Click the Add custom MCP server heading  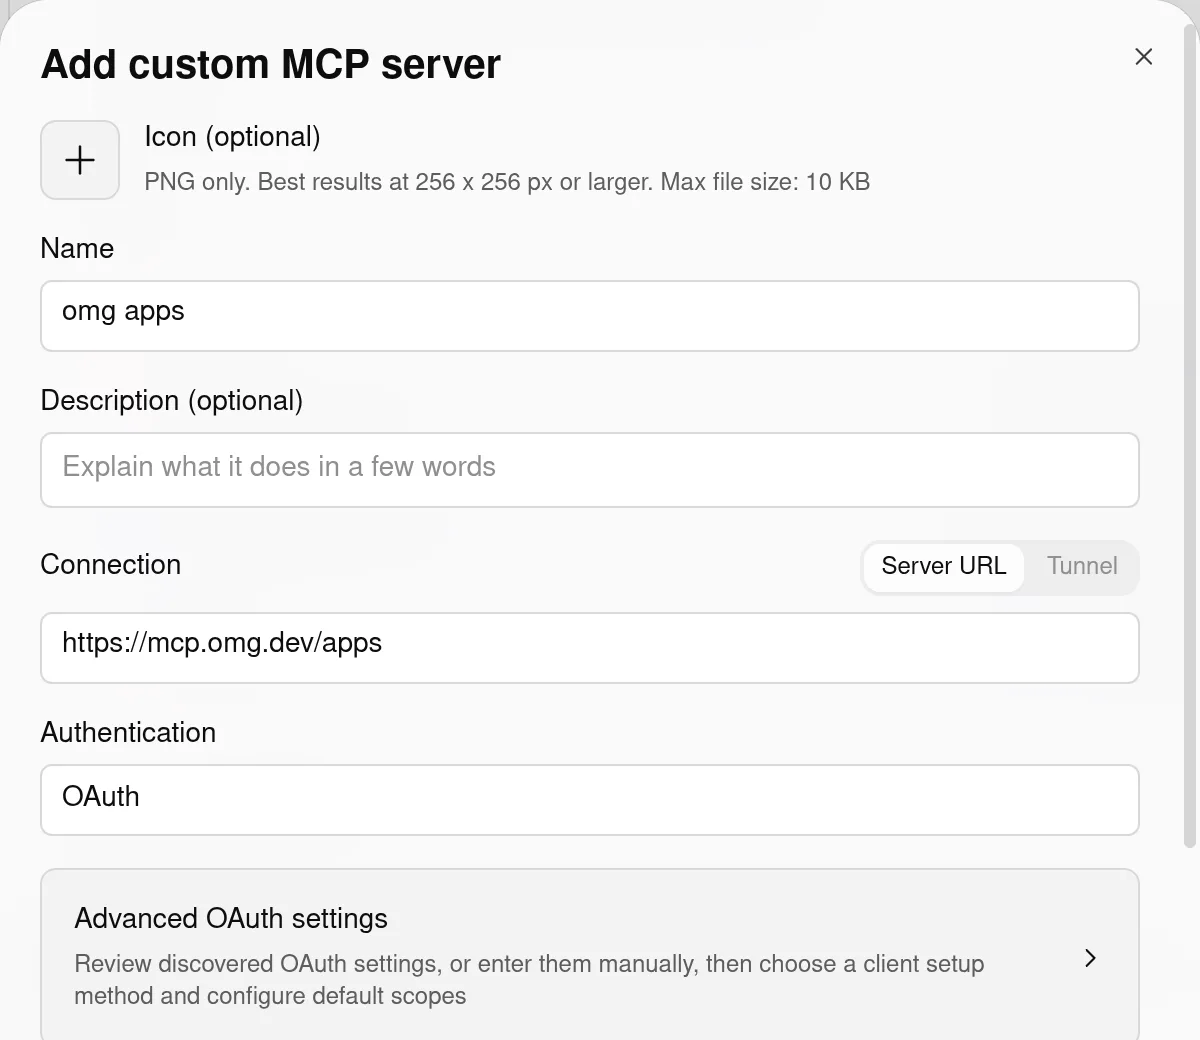[270, 64]
